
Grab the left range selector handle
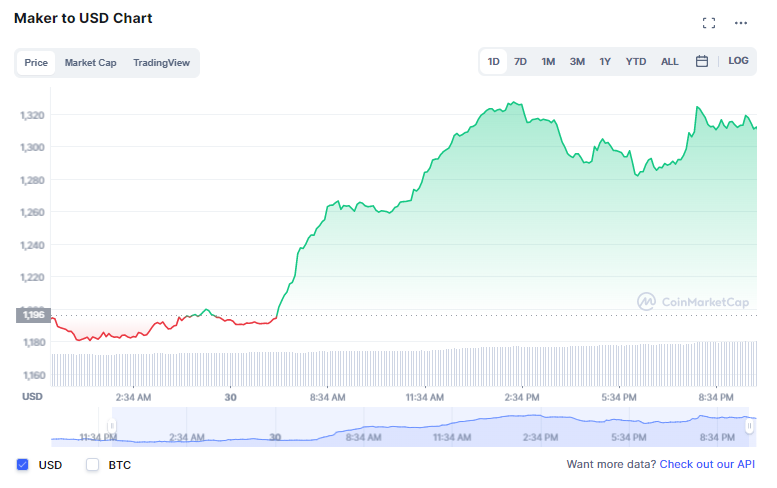(112, 426)
